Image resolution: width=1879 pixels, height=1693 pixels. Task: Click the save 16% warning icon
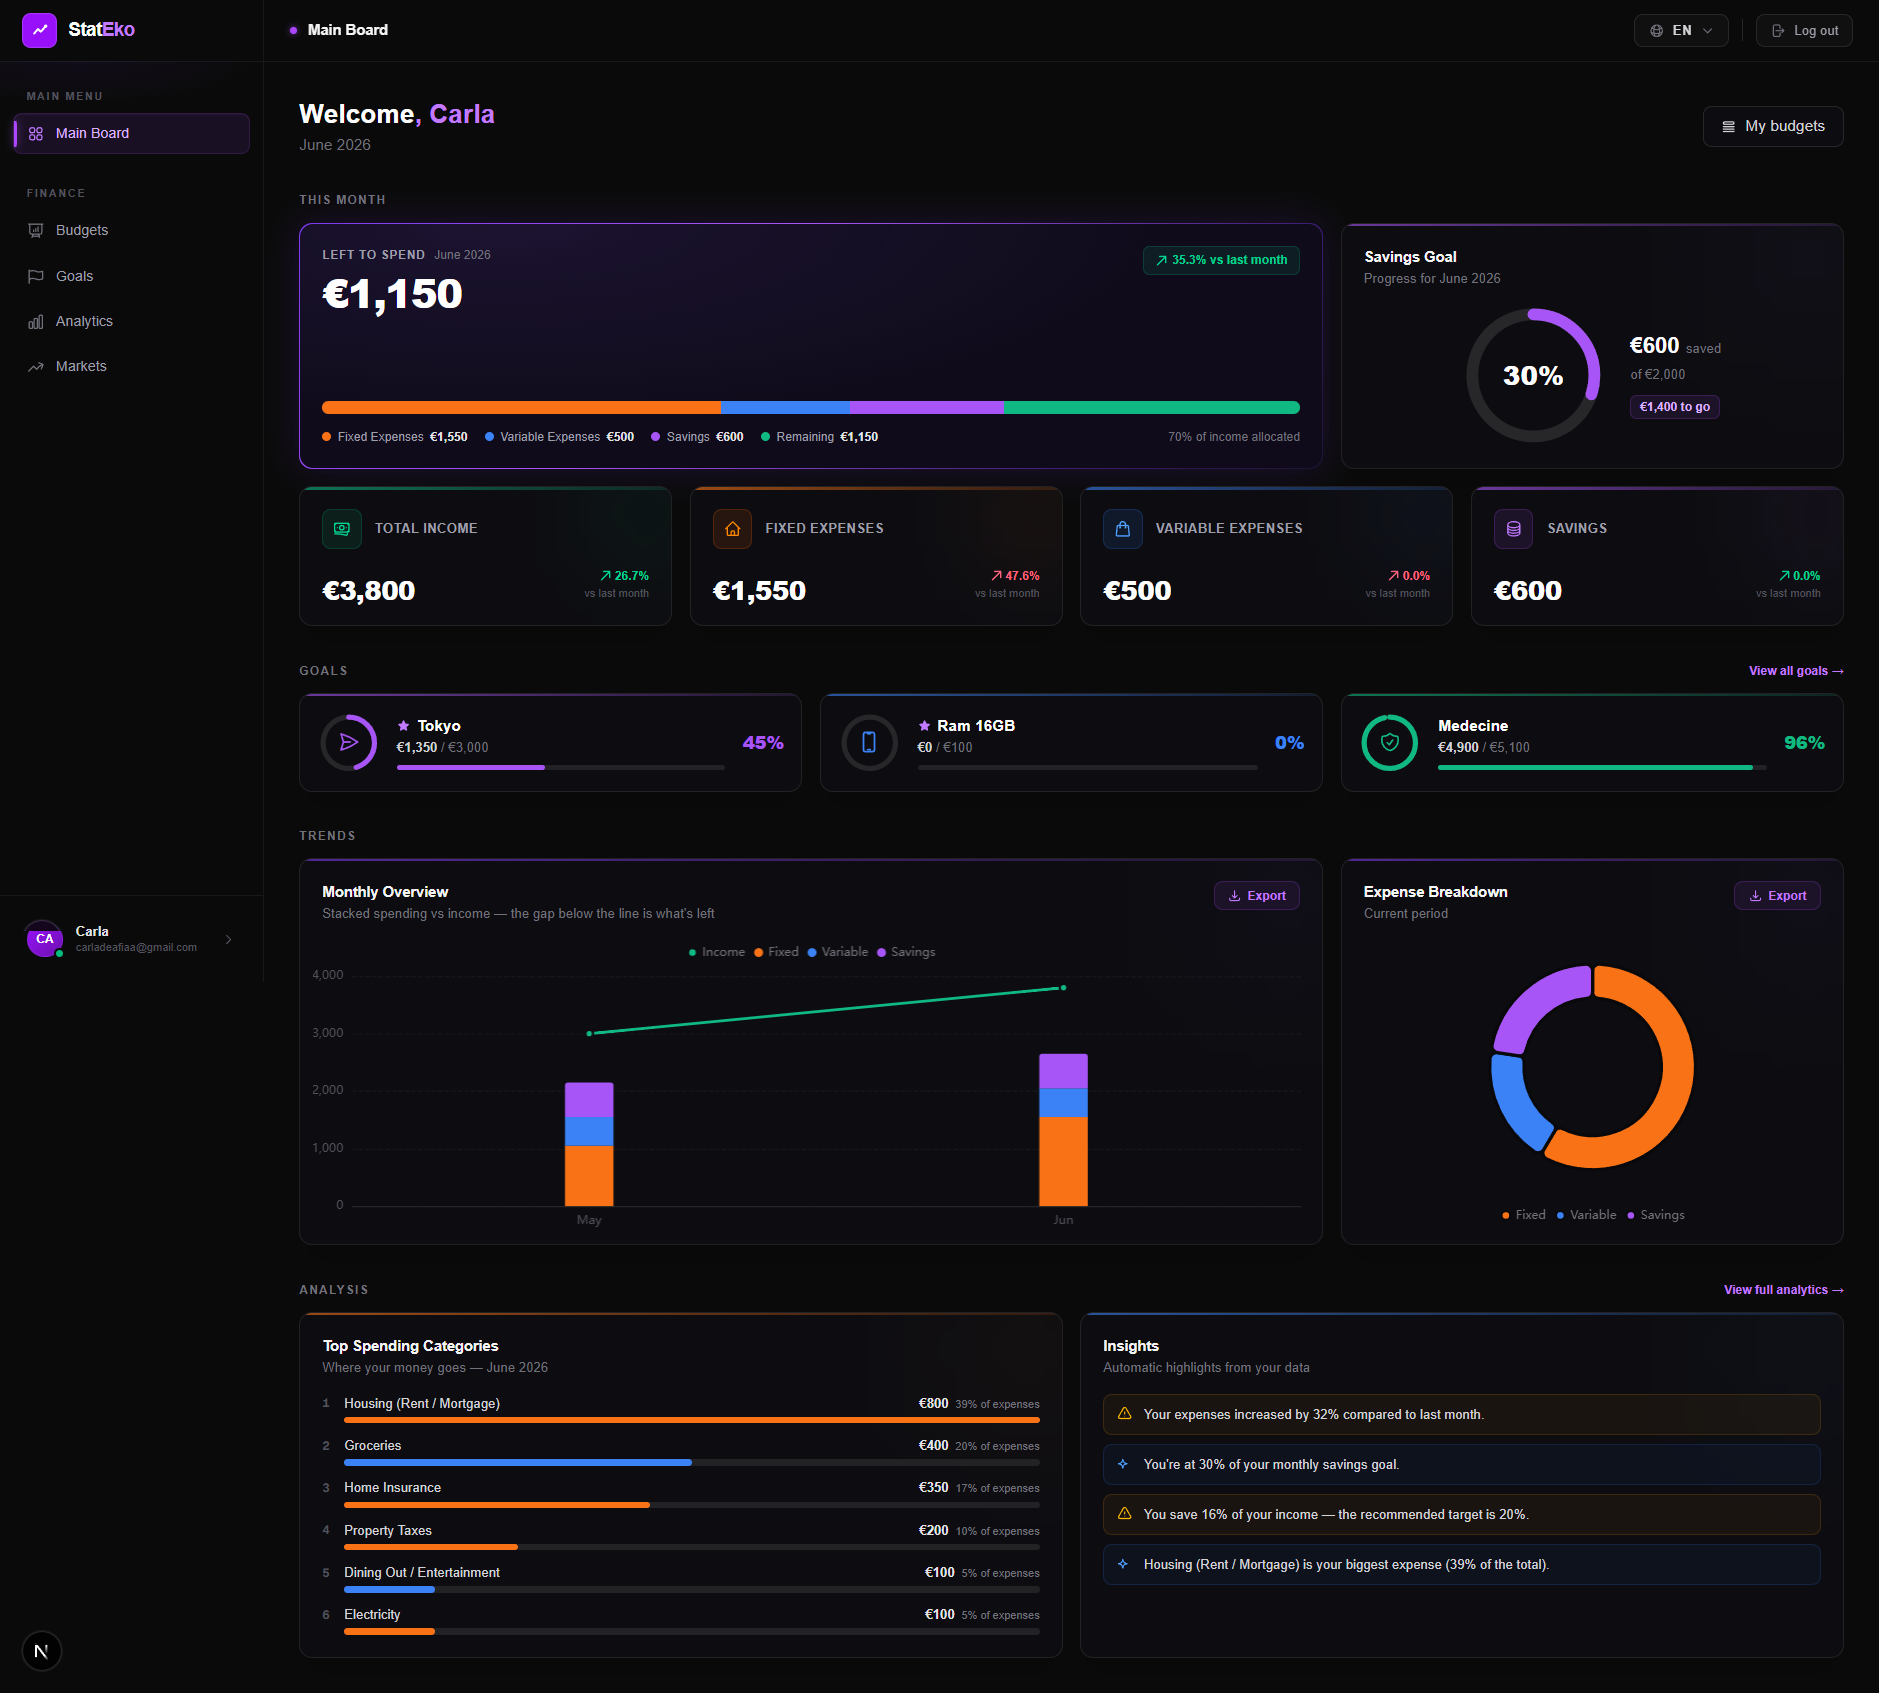click(x=1124, y=1514)
